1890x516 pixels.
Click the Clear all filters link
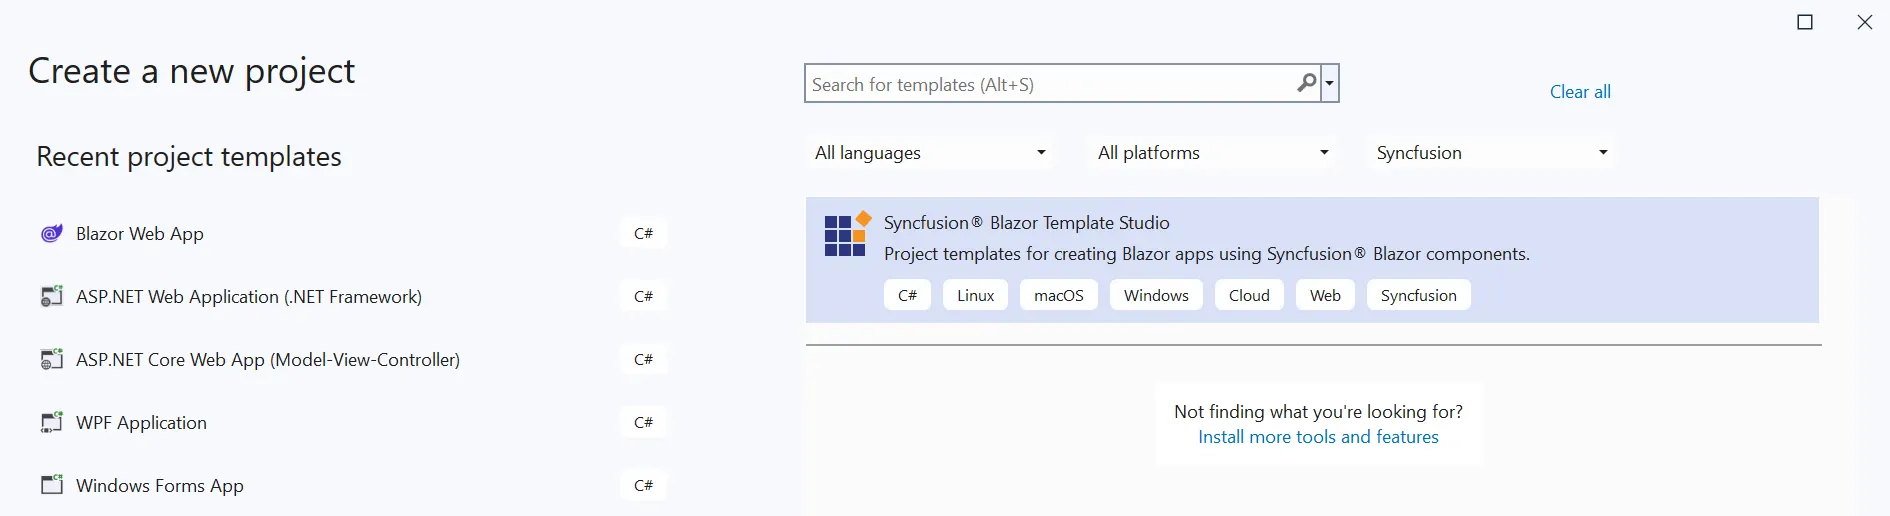1580,92
